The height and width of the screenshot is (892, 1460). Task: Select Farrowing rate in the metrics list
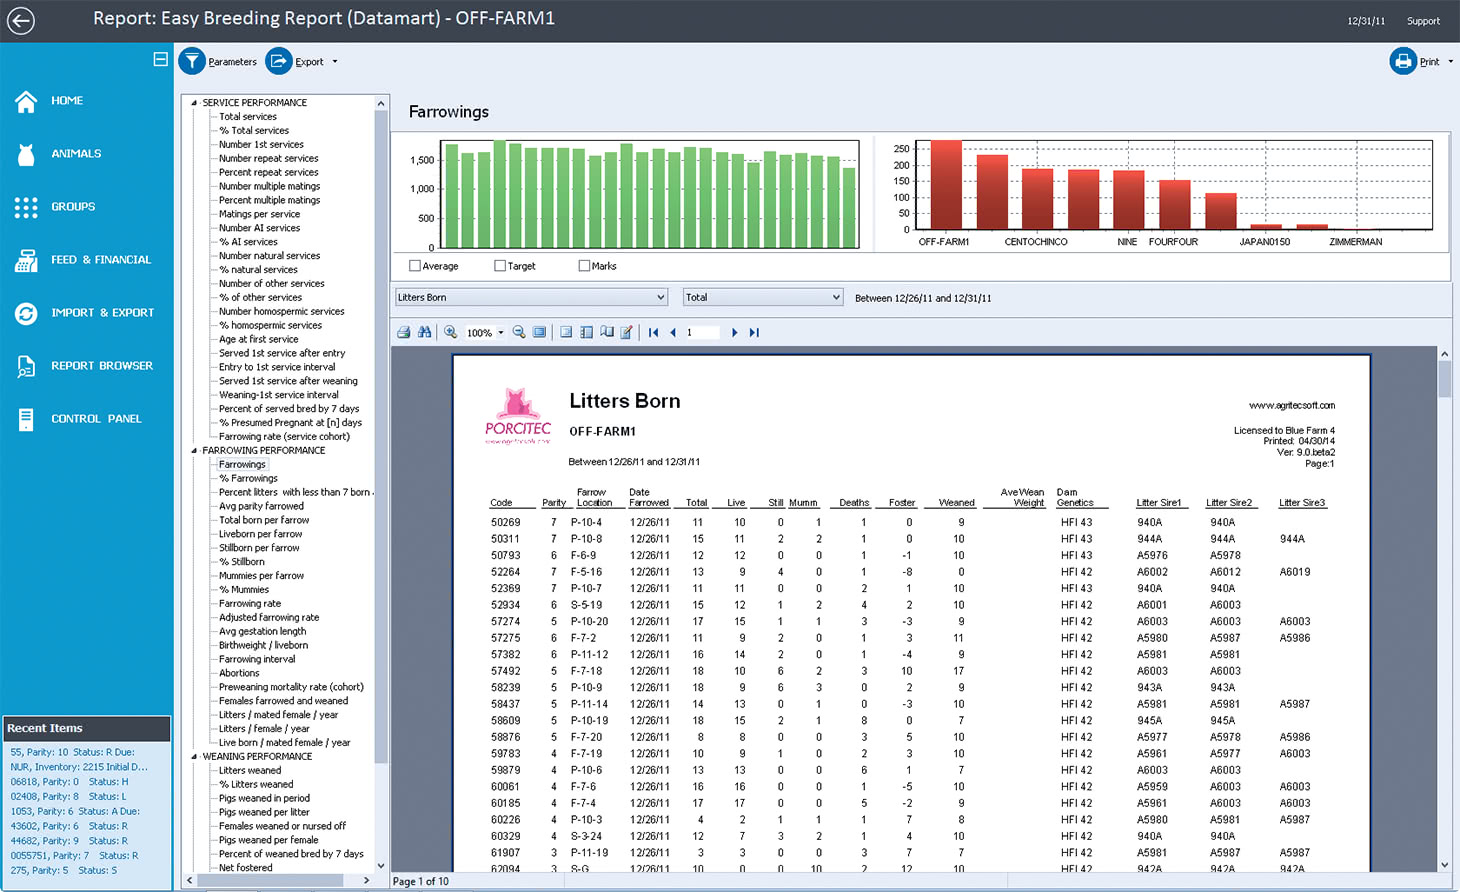248,604
